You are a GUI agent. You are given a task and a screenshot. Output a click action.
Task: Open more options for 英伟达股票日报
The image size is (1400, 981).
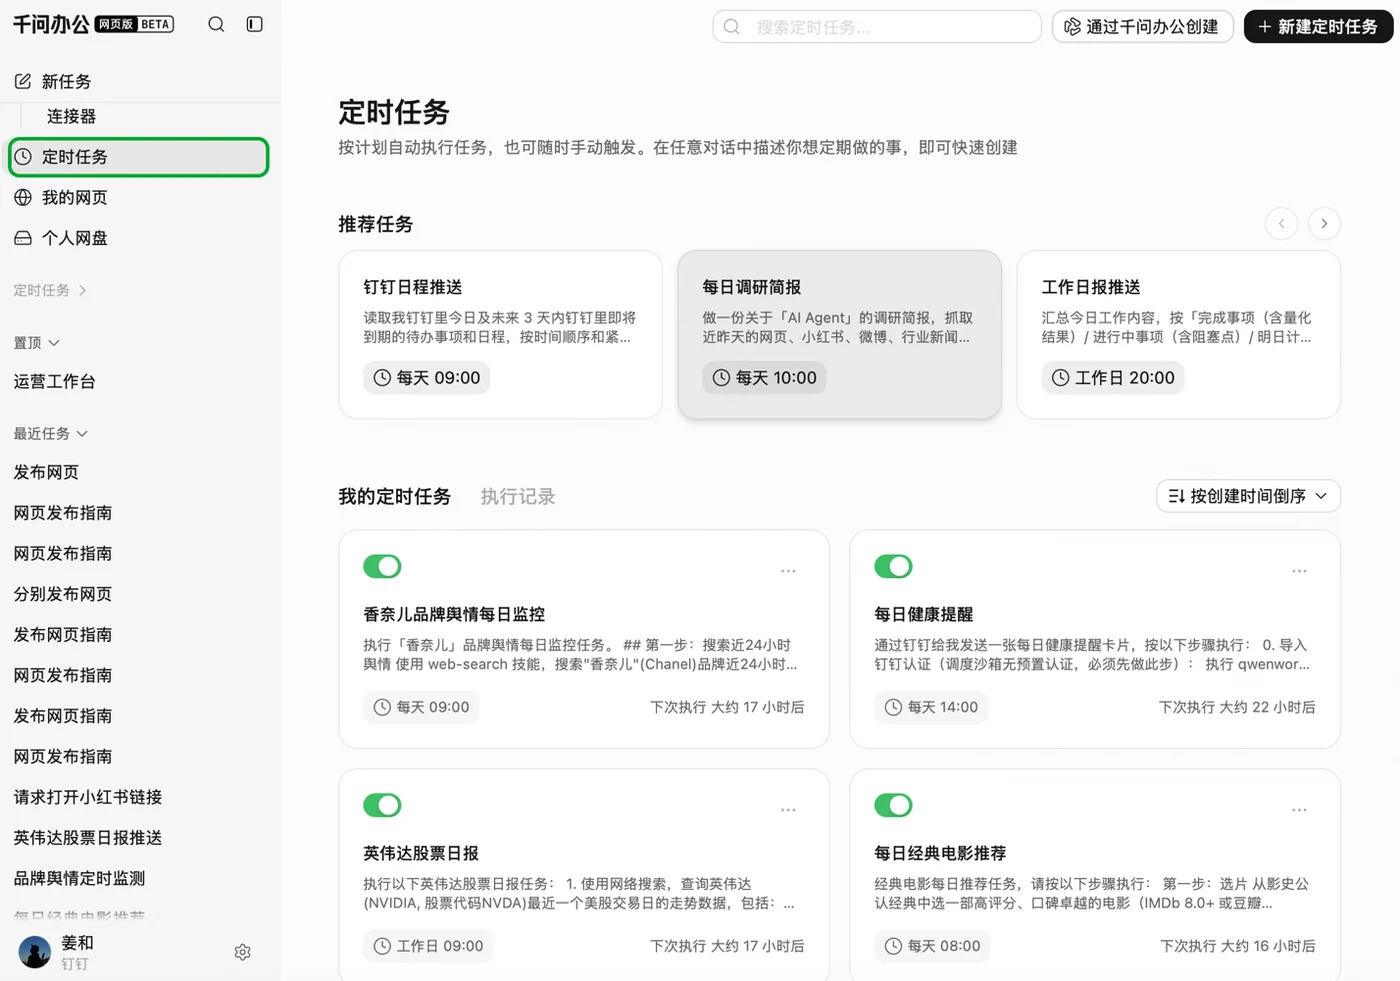pos(788,810)
